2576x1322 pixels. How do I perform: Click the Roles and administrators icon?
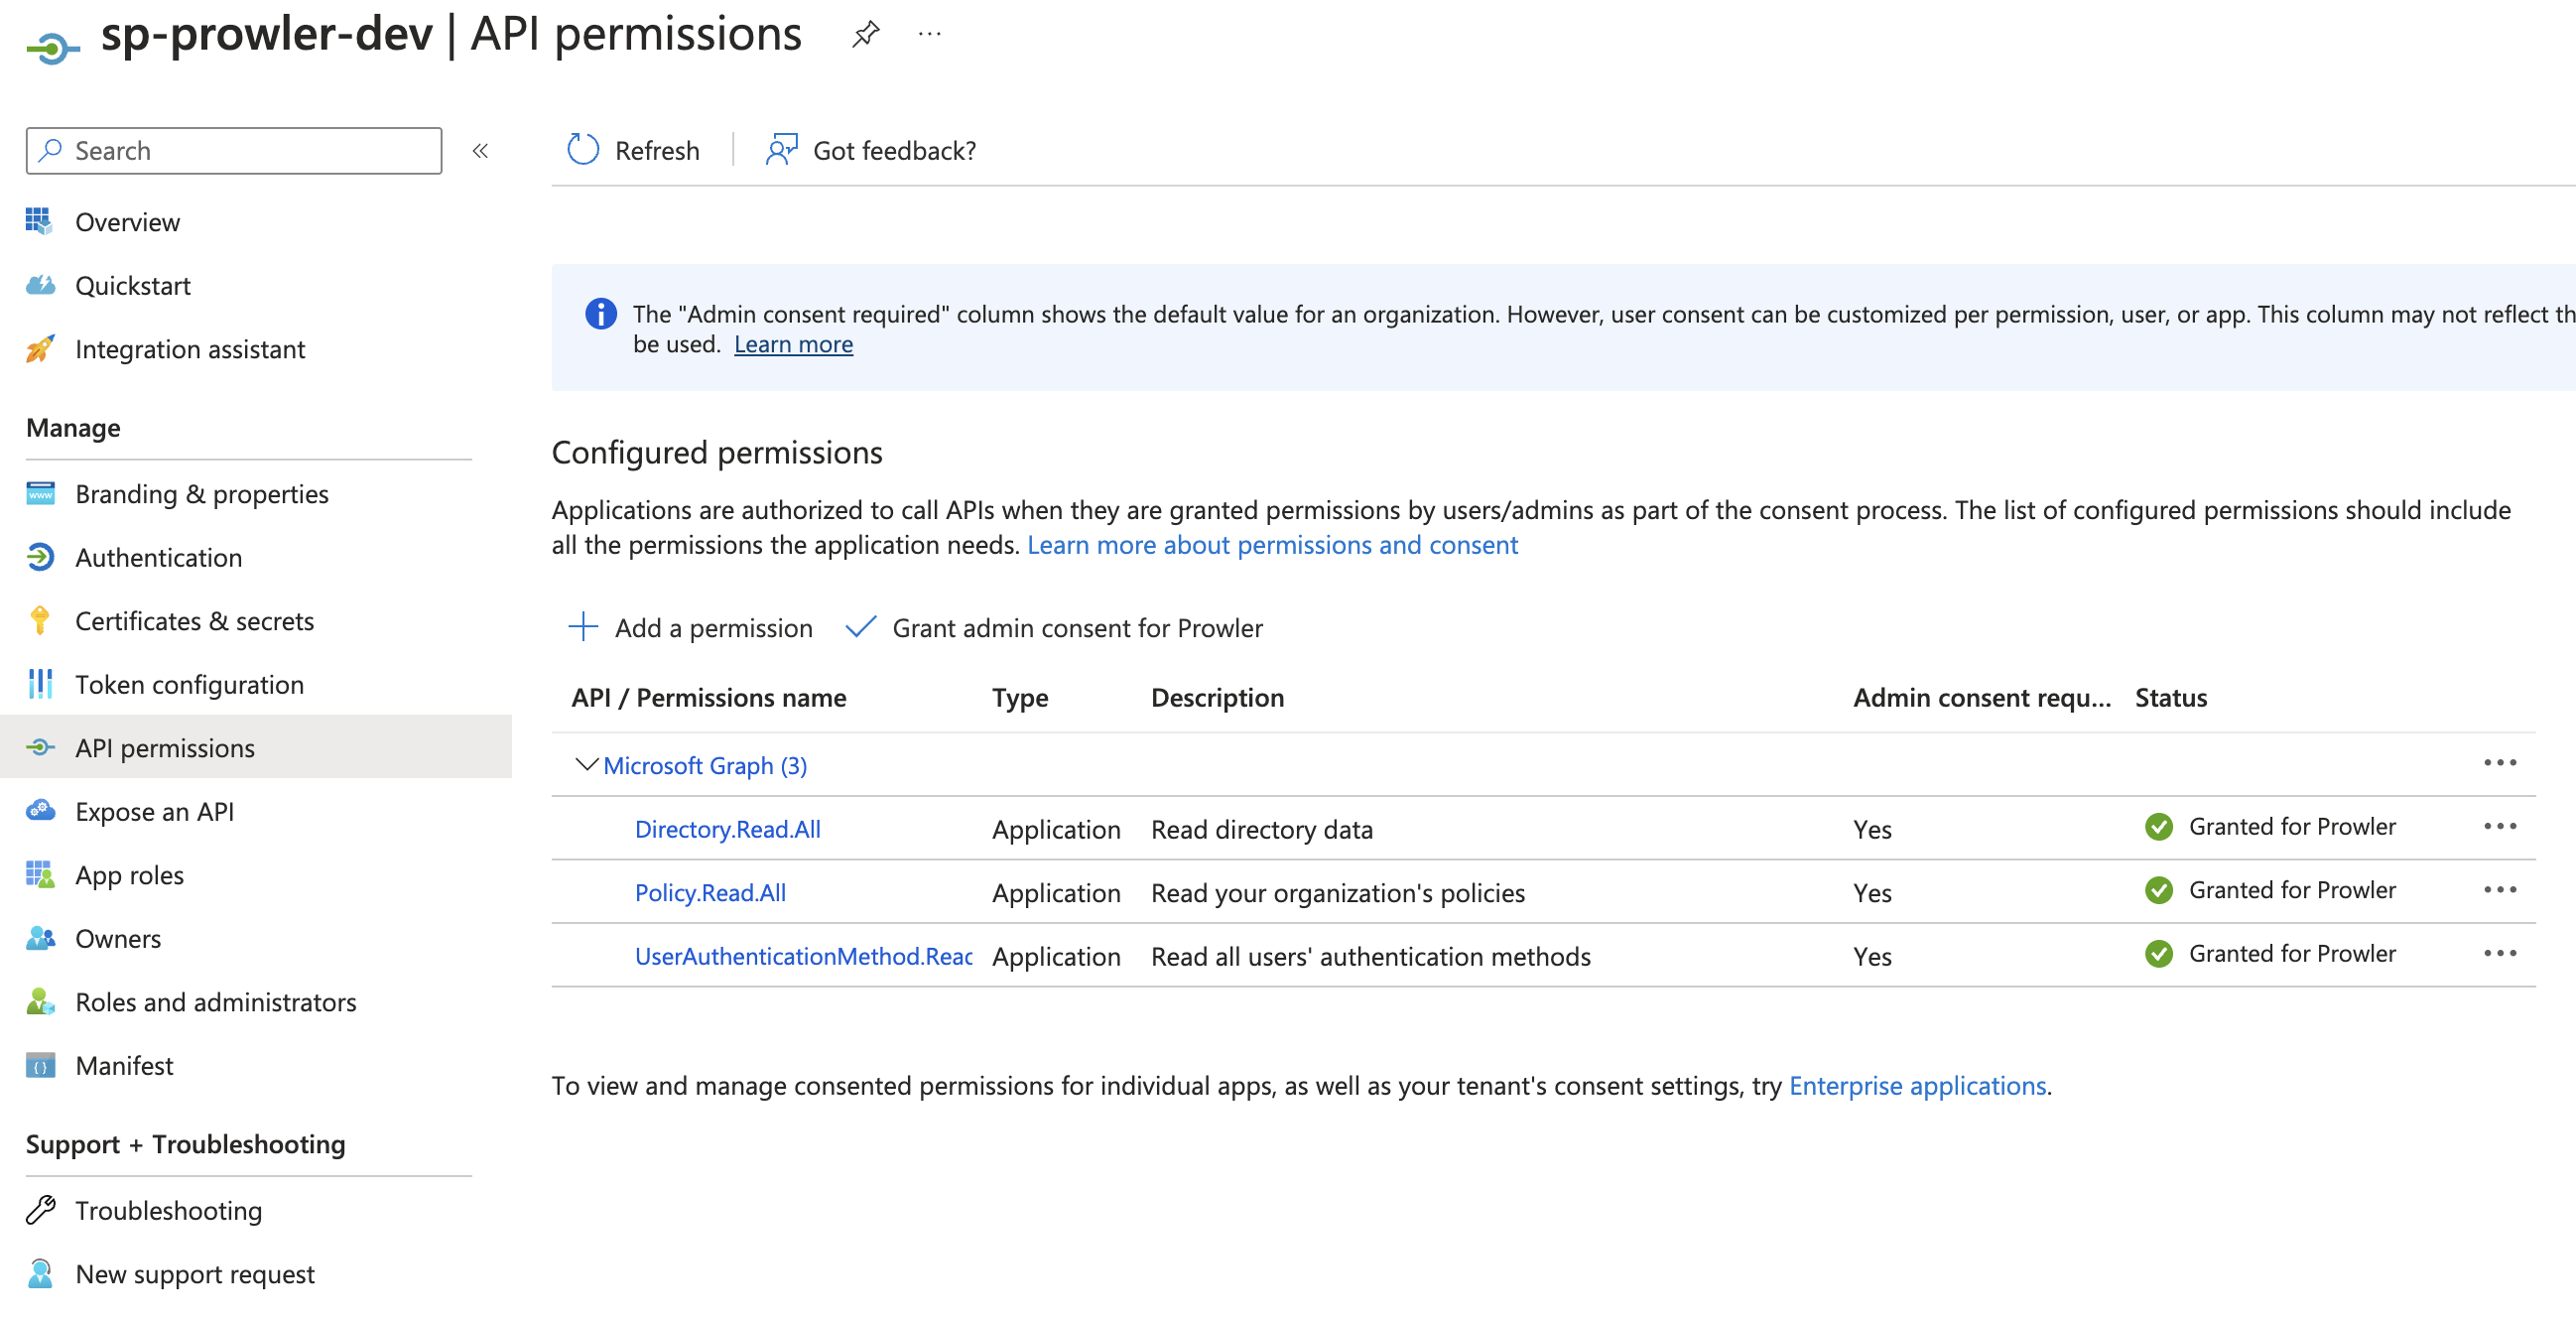point(40,1001)
